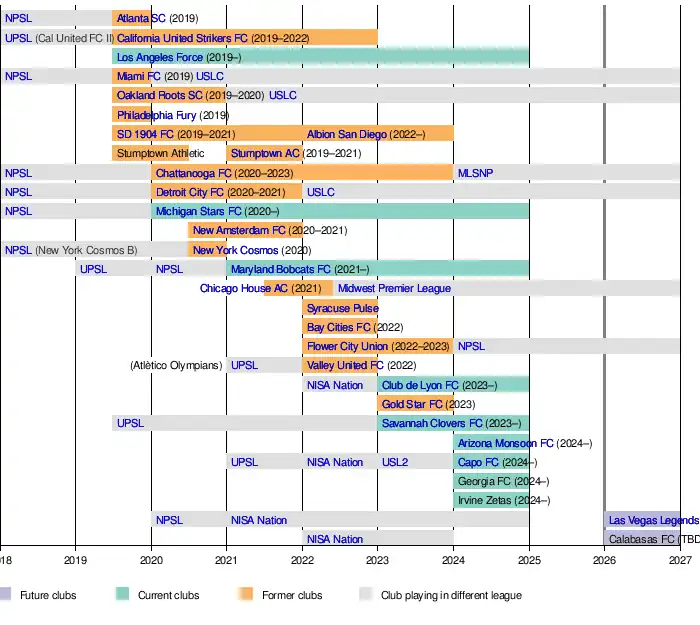
Task: Click the Stumptown AC link
Action: (265, 154)
